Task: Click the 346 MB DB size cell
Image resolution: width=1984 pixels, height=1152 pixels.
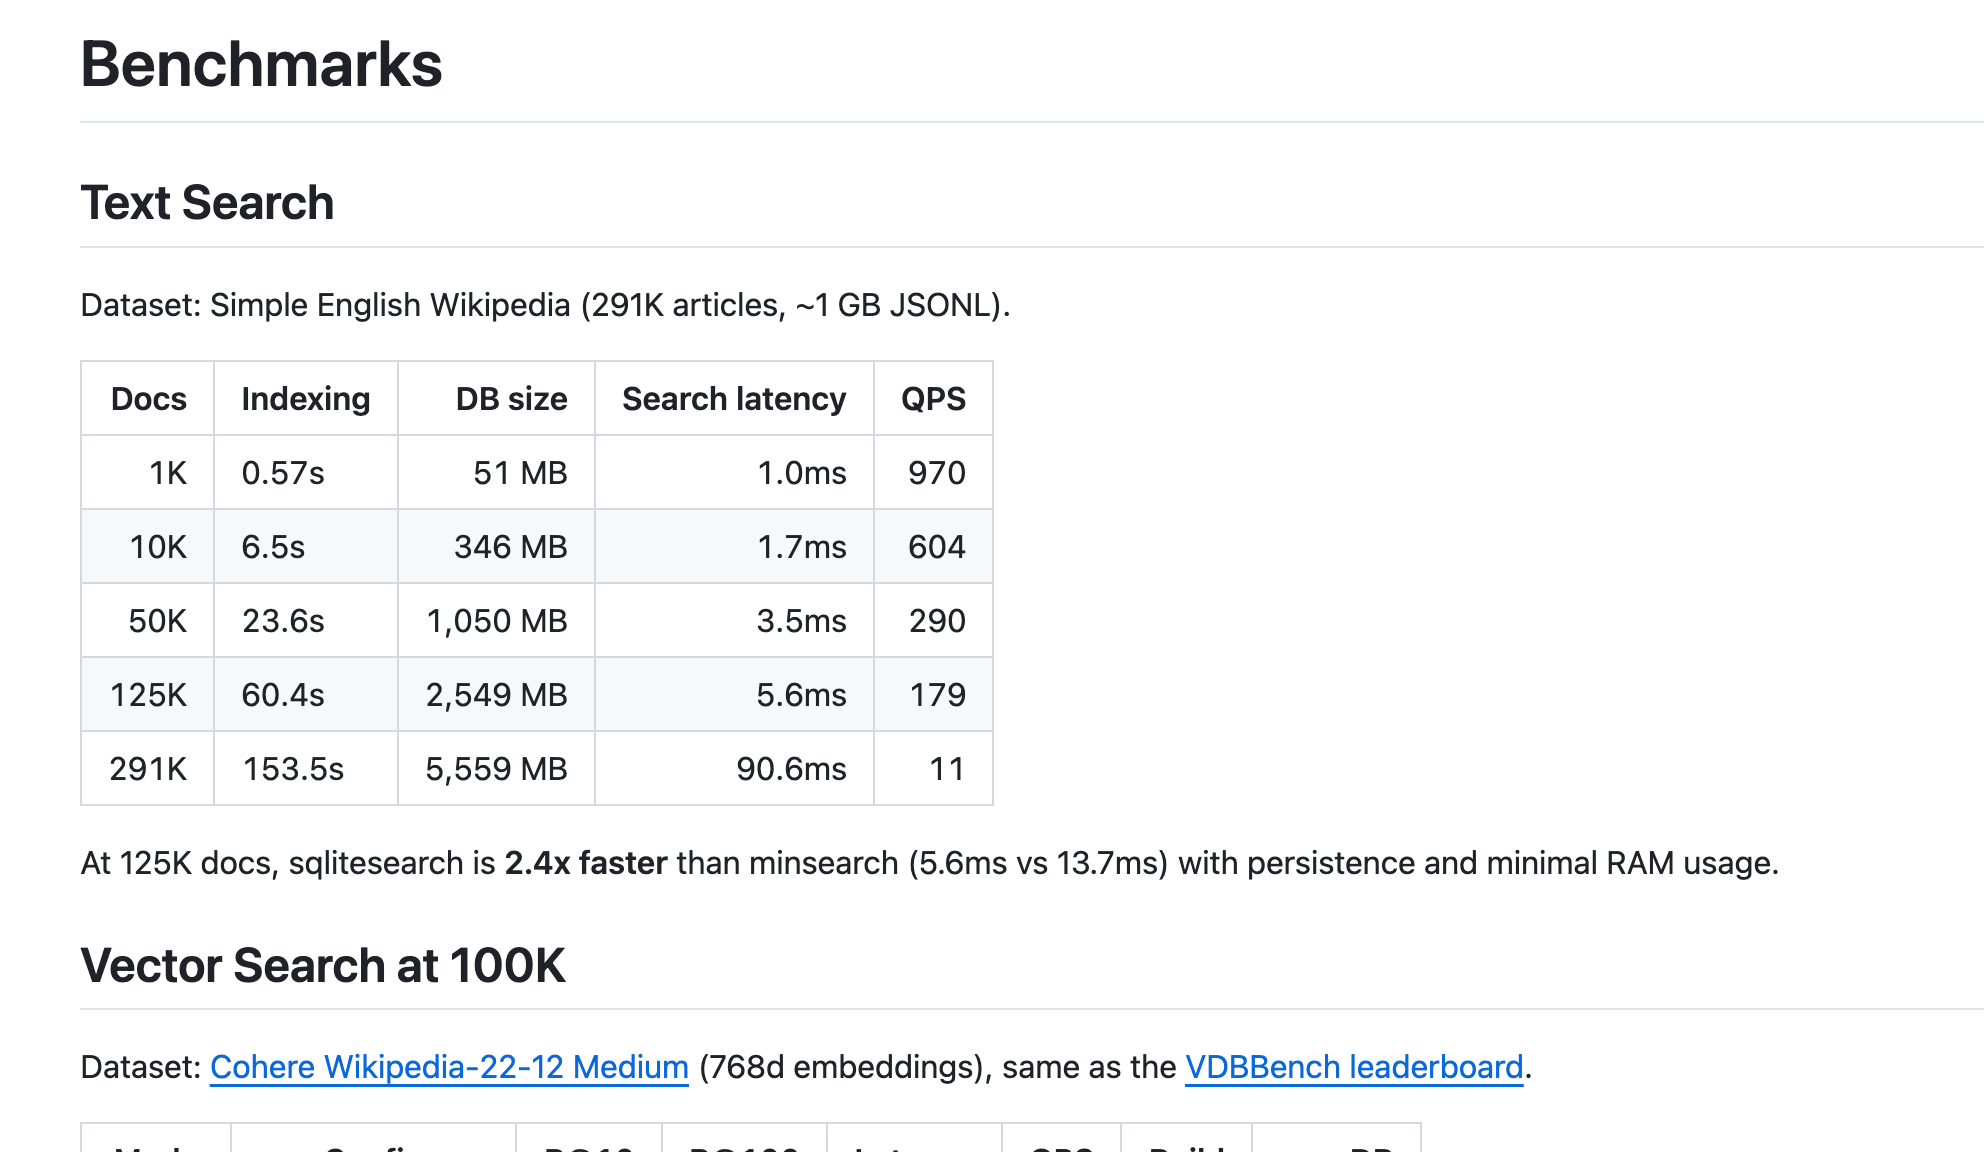Action: tap(510, 547)
